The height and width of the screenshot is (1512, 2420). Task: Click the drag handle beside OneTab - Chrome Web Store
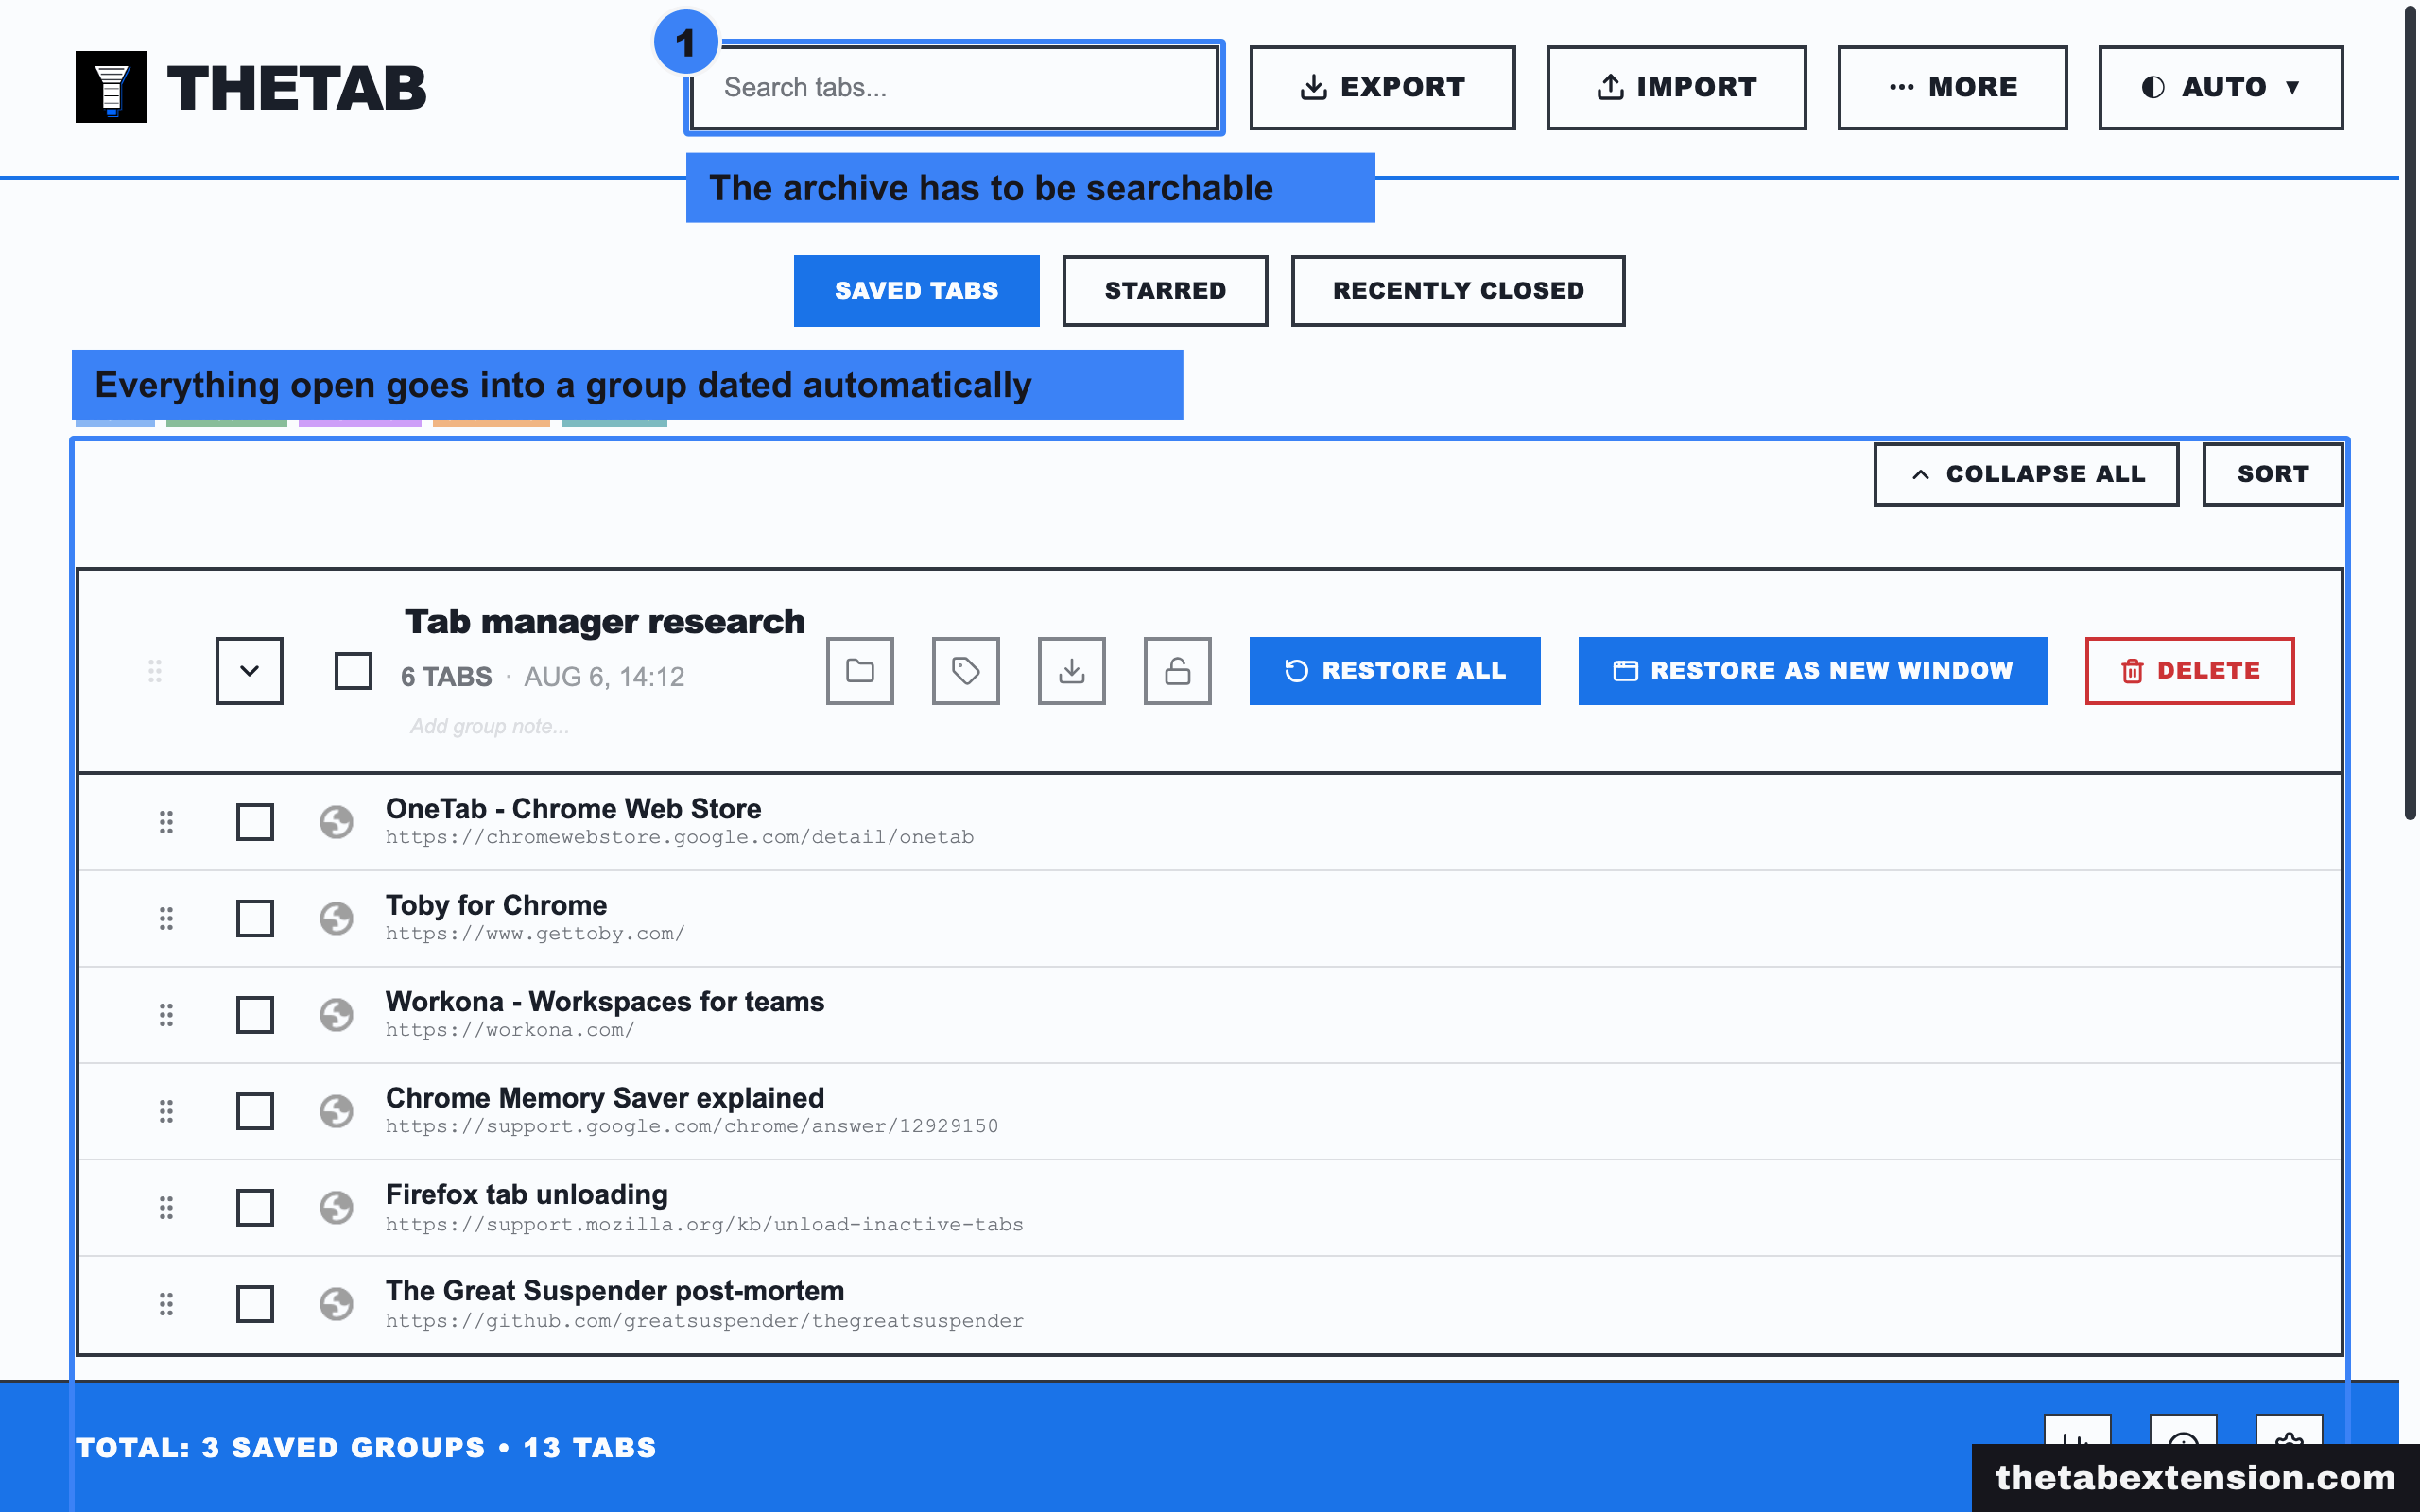point(166,822)
